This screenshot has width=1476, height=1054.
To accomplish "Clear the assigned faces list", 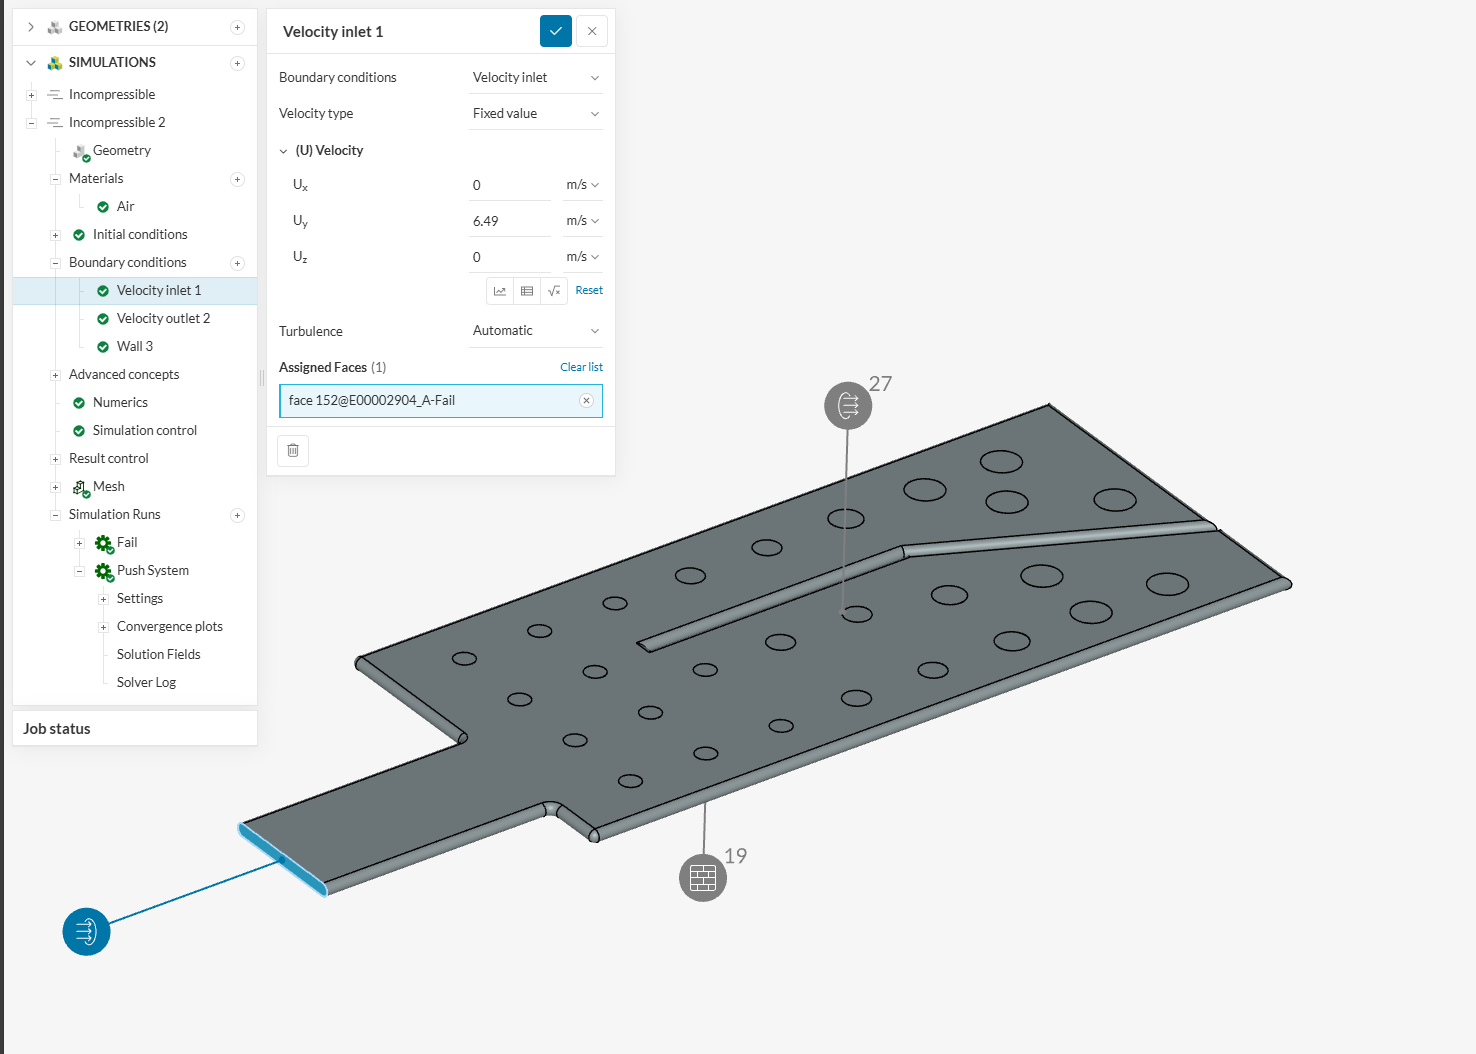I will (581, 367).
